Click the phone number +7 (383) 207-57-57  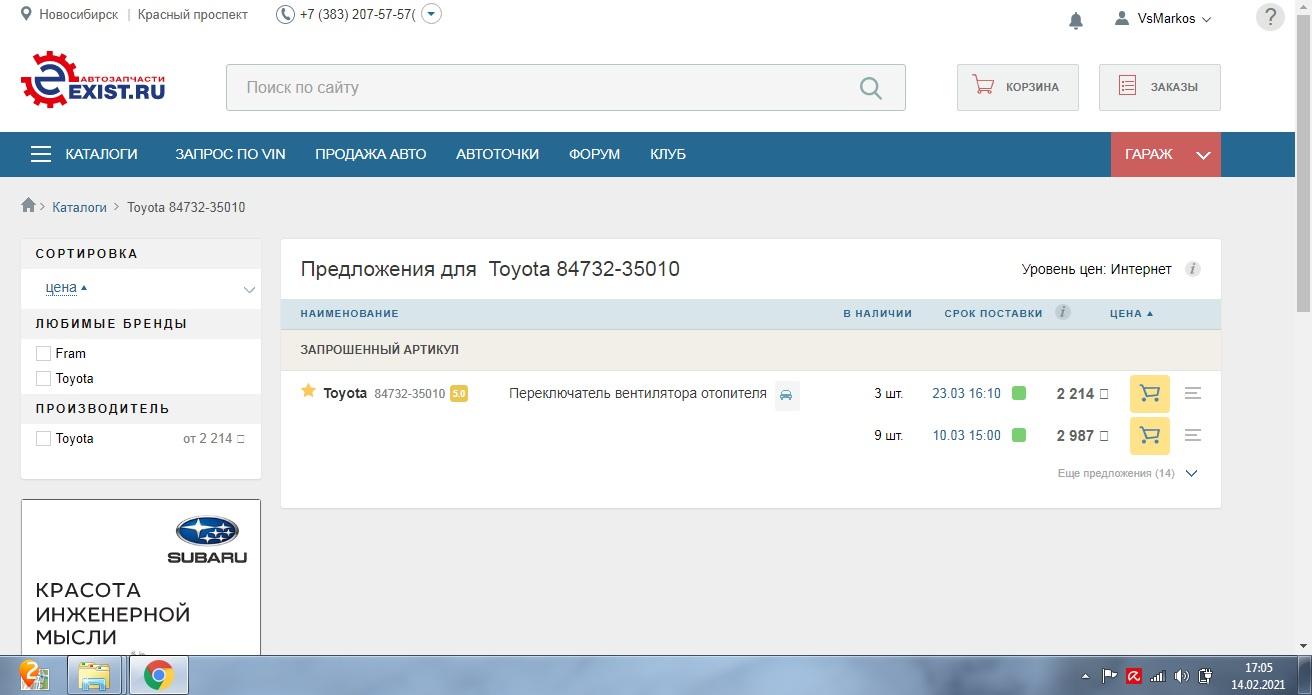[x=357, y=15]
